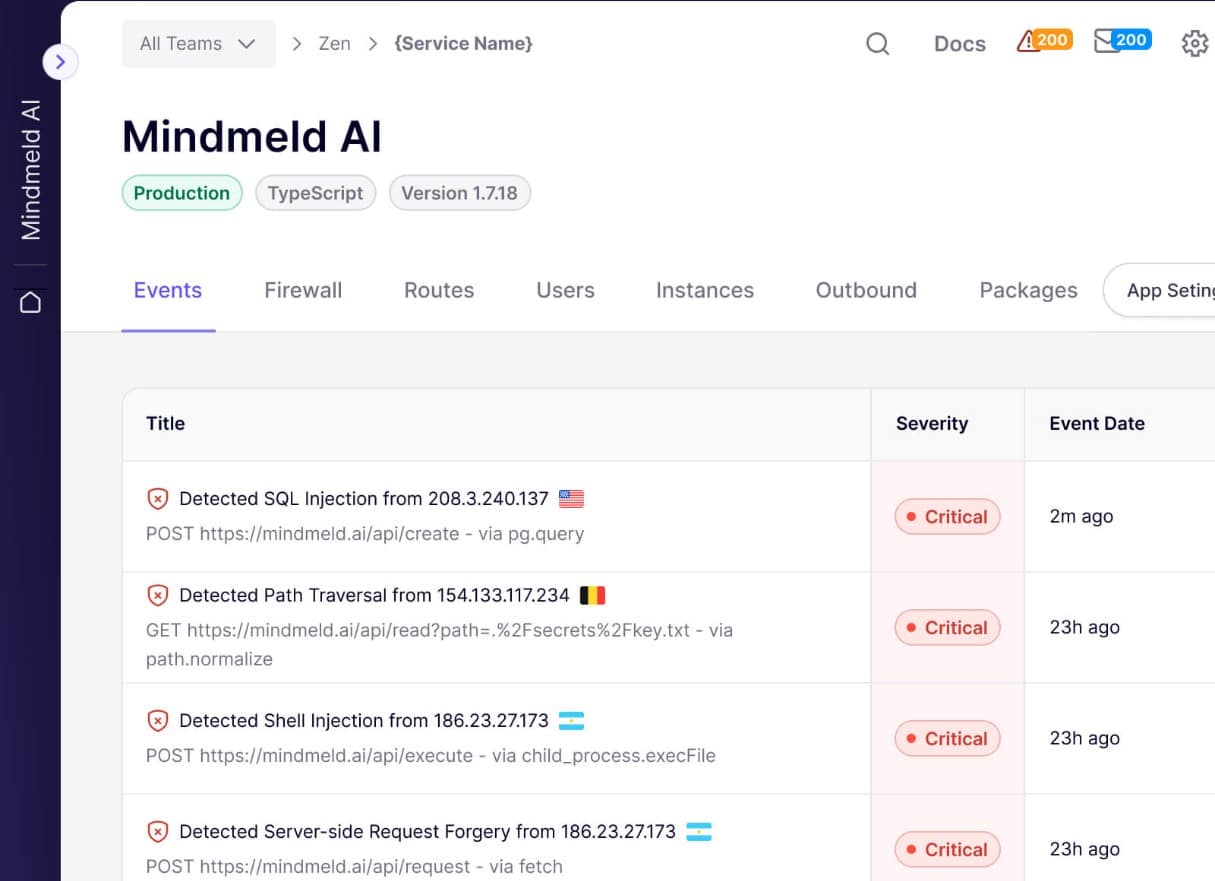Open the Routes tab
Viewport: 1215px width, 881px height.
point(438,290)
